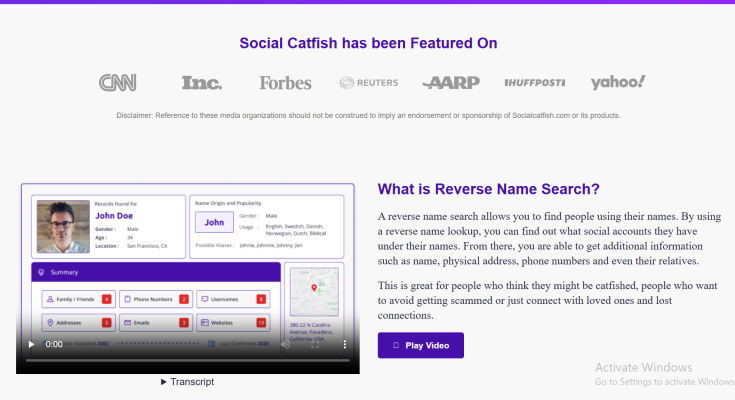Click the HuffPost logo
This screenshot has height=400, width=735.
click(535, 83)
